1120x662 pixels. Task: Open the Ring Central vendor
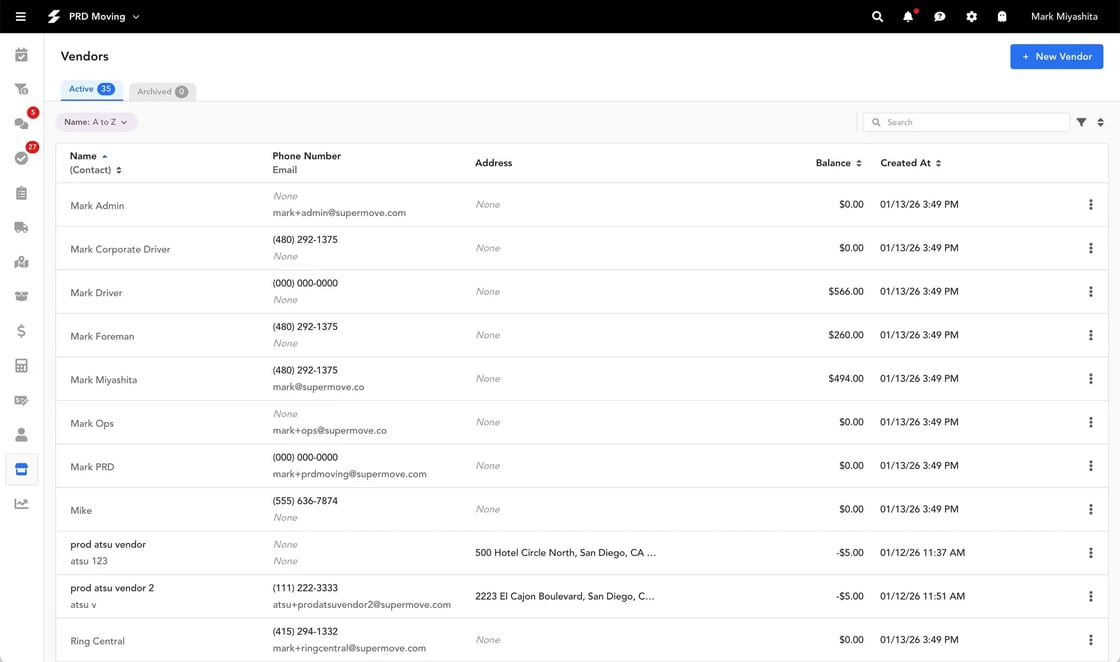coord(97,641)
